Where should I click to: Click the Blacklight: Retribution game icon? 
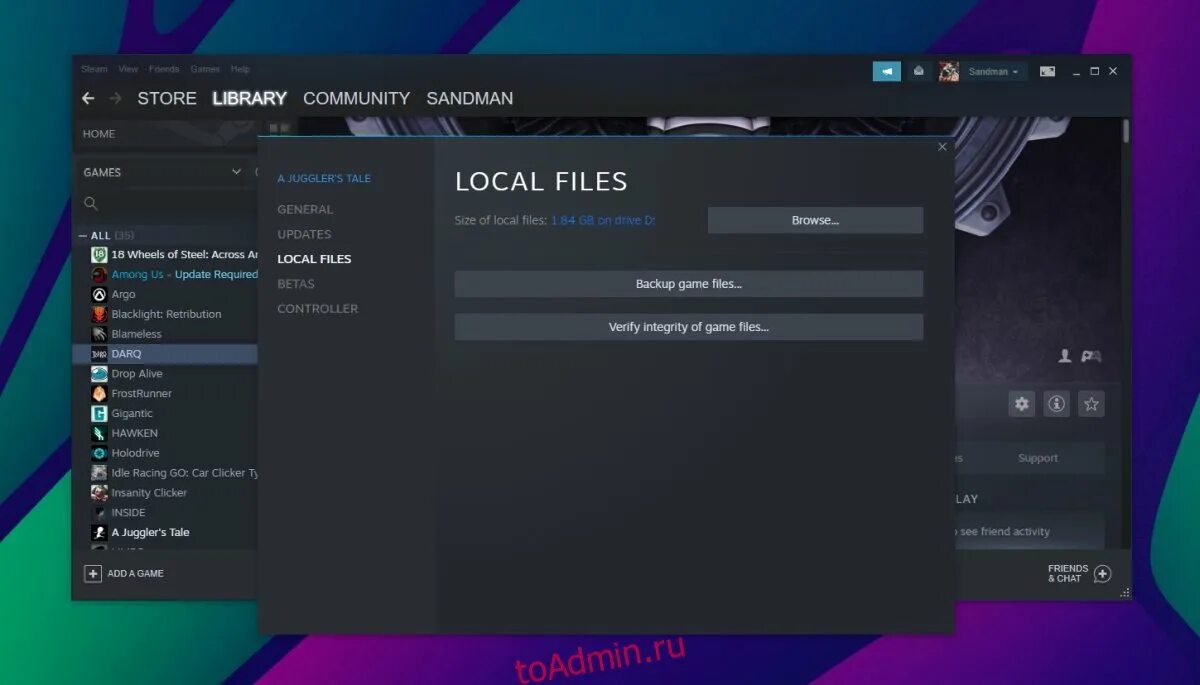coord(99,314)
